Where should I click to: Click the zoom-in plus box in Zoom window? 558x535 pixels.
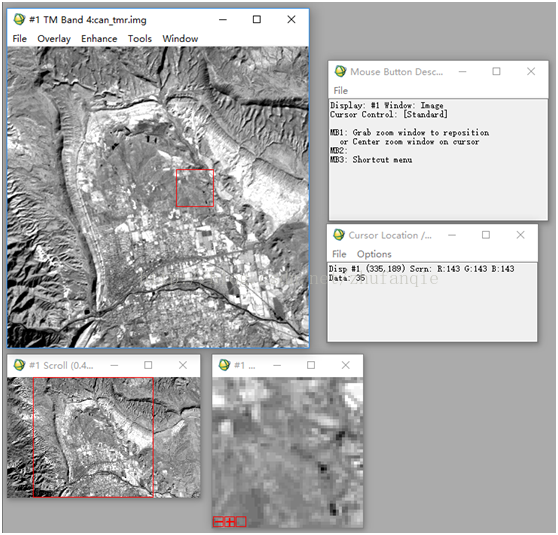pos(230,522)
